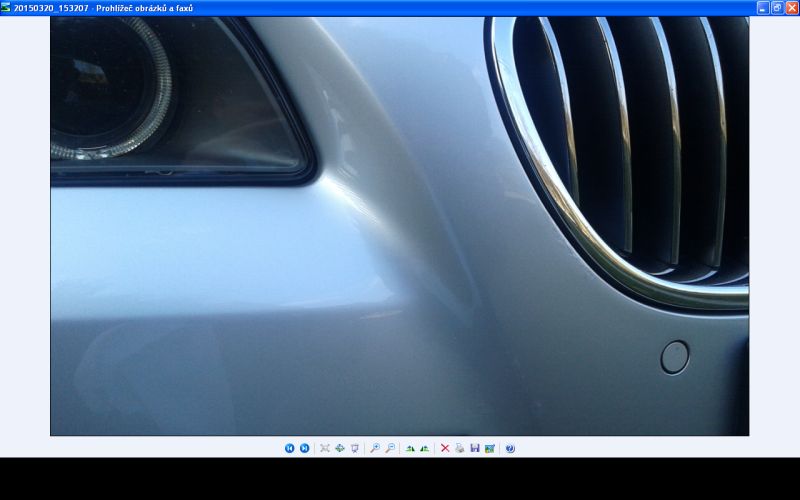Click the Best Fit icon

[x=324, y=448]
